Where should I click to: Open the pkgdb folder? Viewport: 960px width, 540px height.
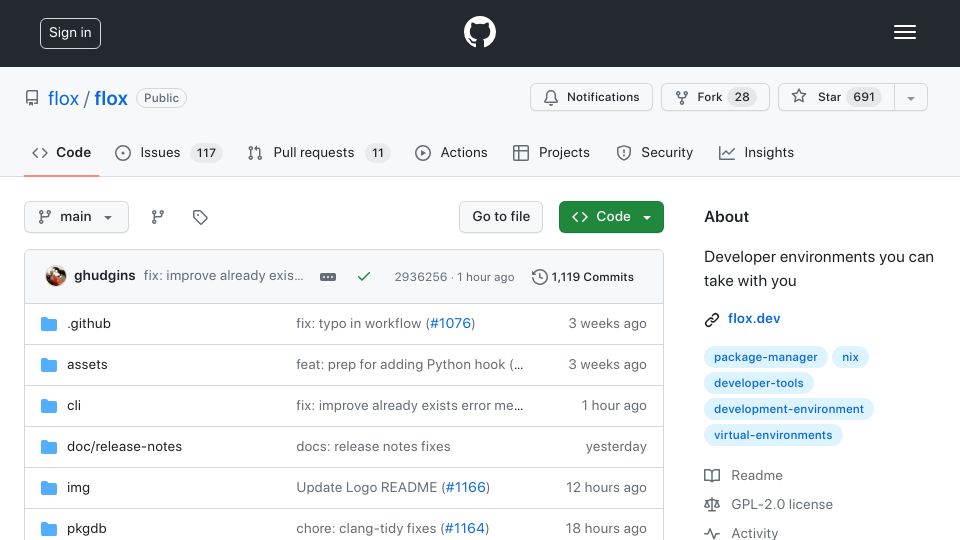click(86, 528)
